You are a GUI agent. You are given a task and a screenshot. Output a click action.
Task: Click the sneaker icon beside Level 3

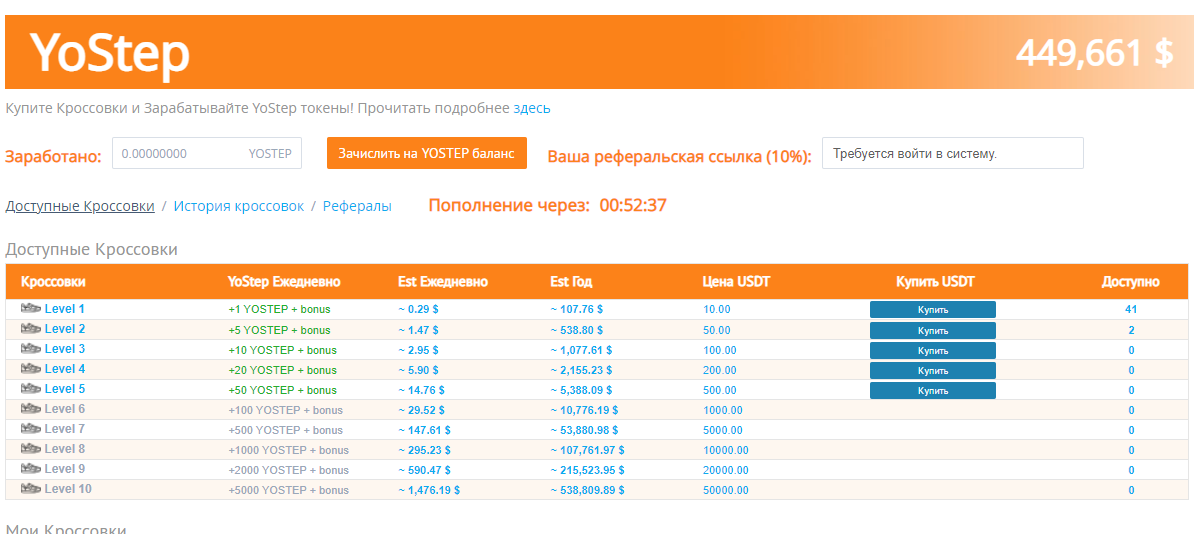click(30, 349)
